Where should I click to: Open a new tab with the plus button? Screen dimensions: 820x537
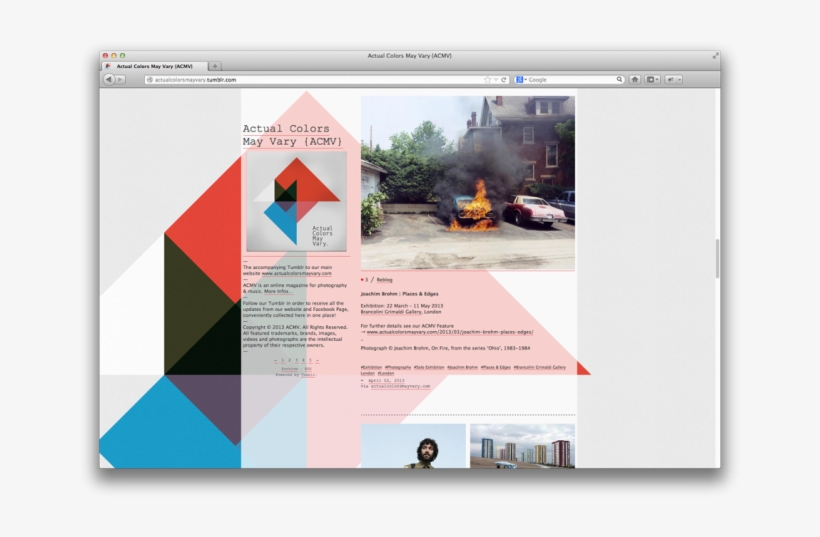[215, 66]
